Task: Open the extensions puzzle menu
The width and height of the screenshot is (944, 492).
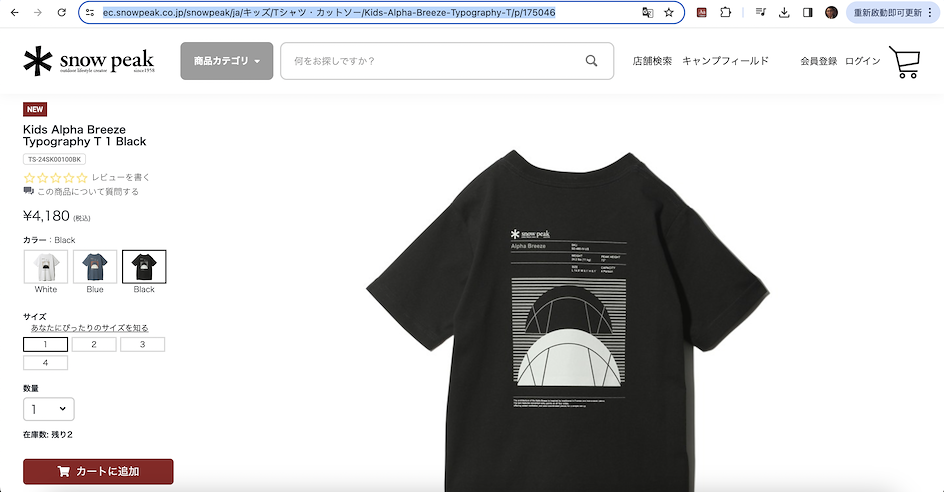Action: (725, 12)
